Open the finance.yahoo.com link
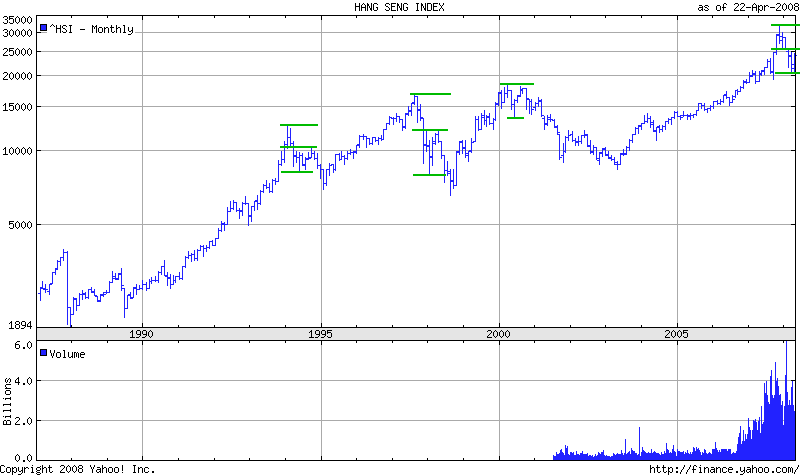The width and height of the screenshot is (800, 475). tap(723, 468)
